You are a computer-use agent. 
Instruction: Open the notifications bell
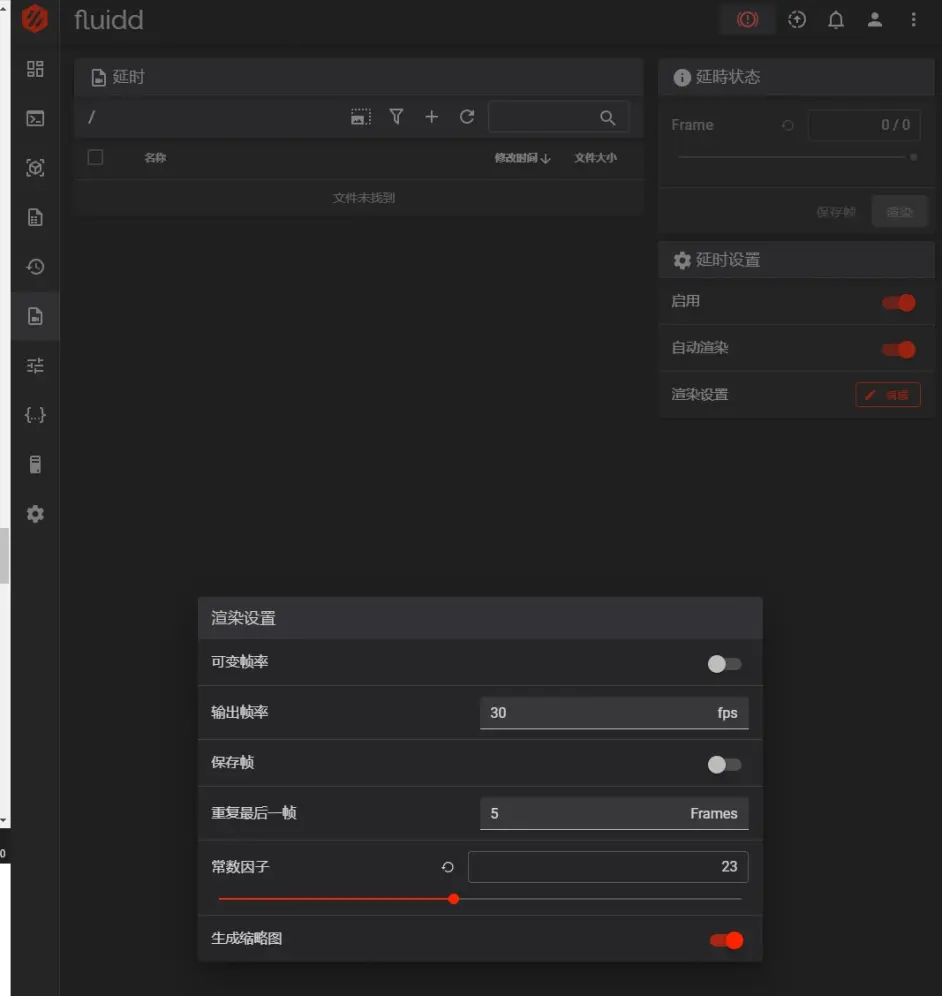836,20
